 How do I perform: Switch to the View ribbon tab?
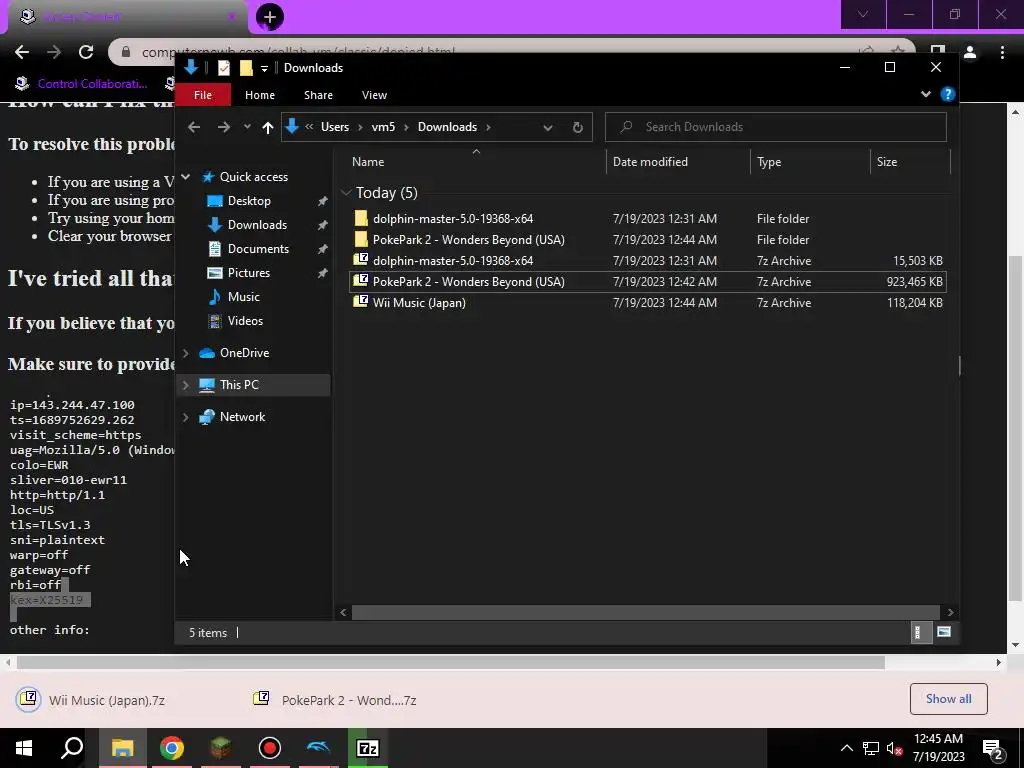pyautogui.click(x=374, y=95)
